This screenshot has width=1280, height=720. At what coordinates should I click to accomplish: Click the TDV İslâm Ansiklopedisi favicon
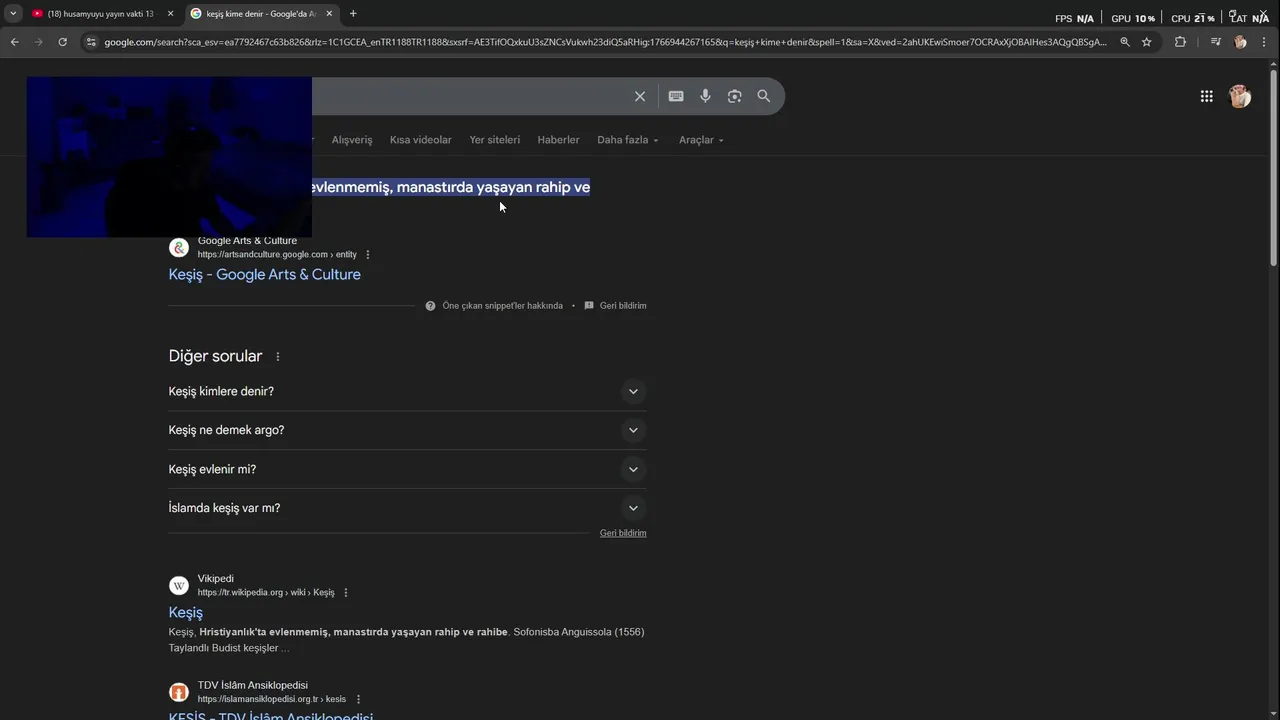[x=179, y=692]
